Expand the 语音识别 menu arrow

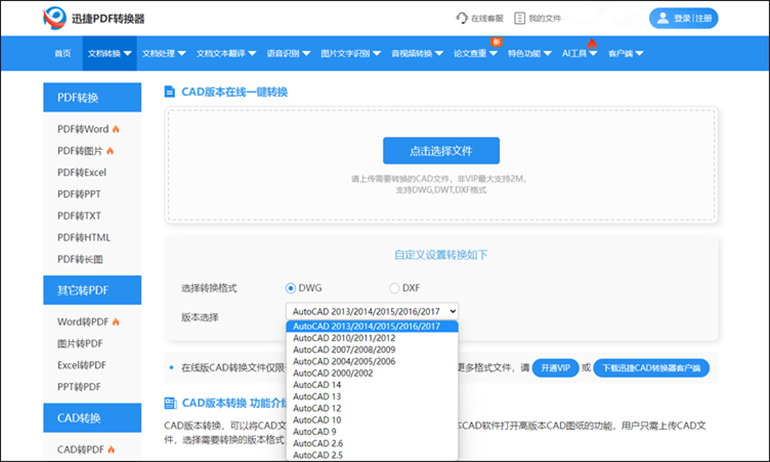pos(306,54)
